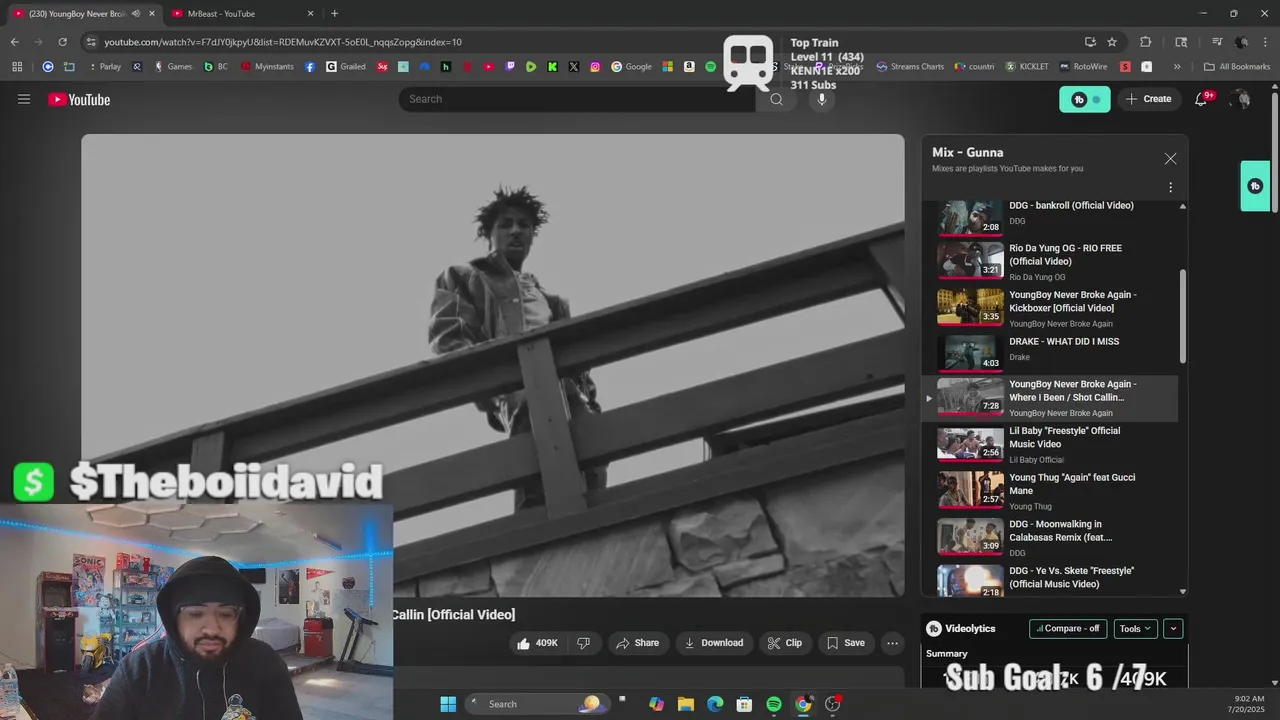Image resolution: width=1280 pixels, height=720 pixels.
Task: Open Copilot from the taskbar
Action: point(656,704)
